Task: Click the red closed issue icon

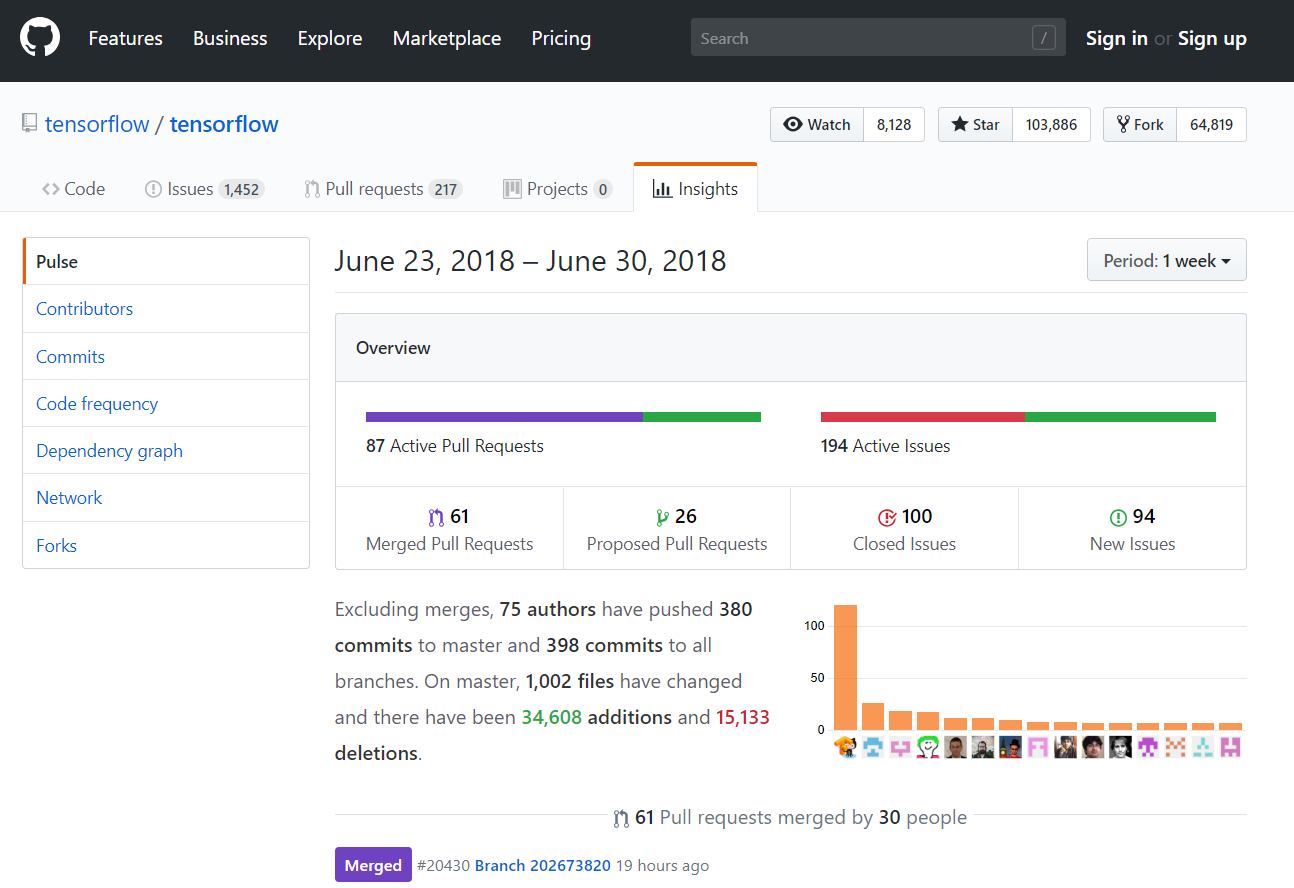Action: coord(887,517)
